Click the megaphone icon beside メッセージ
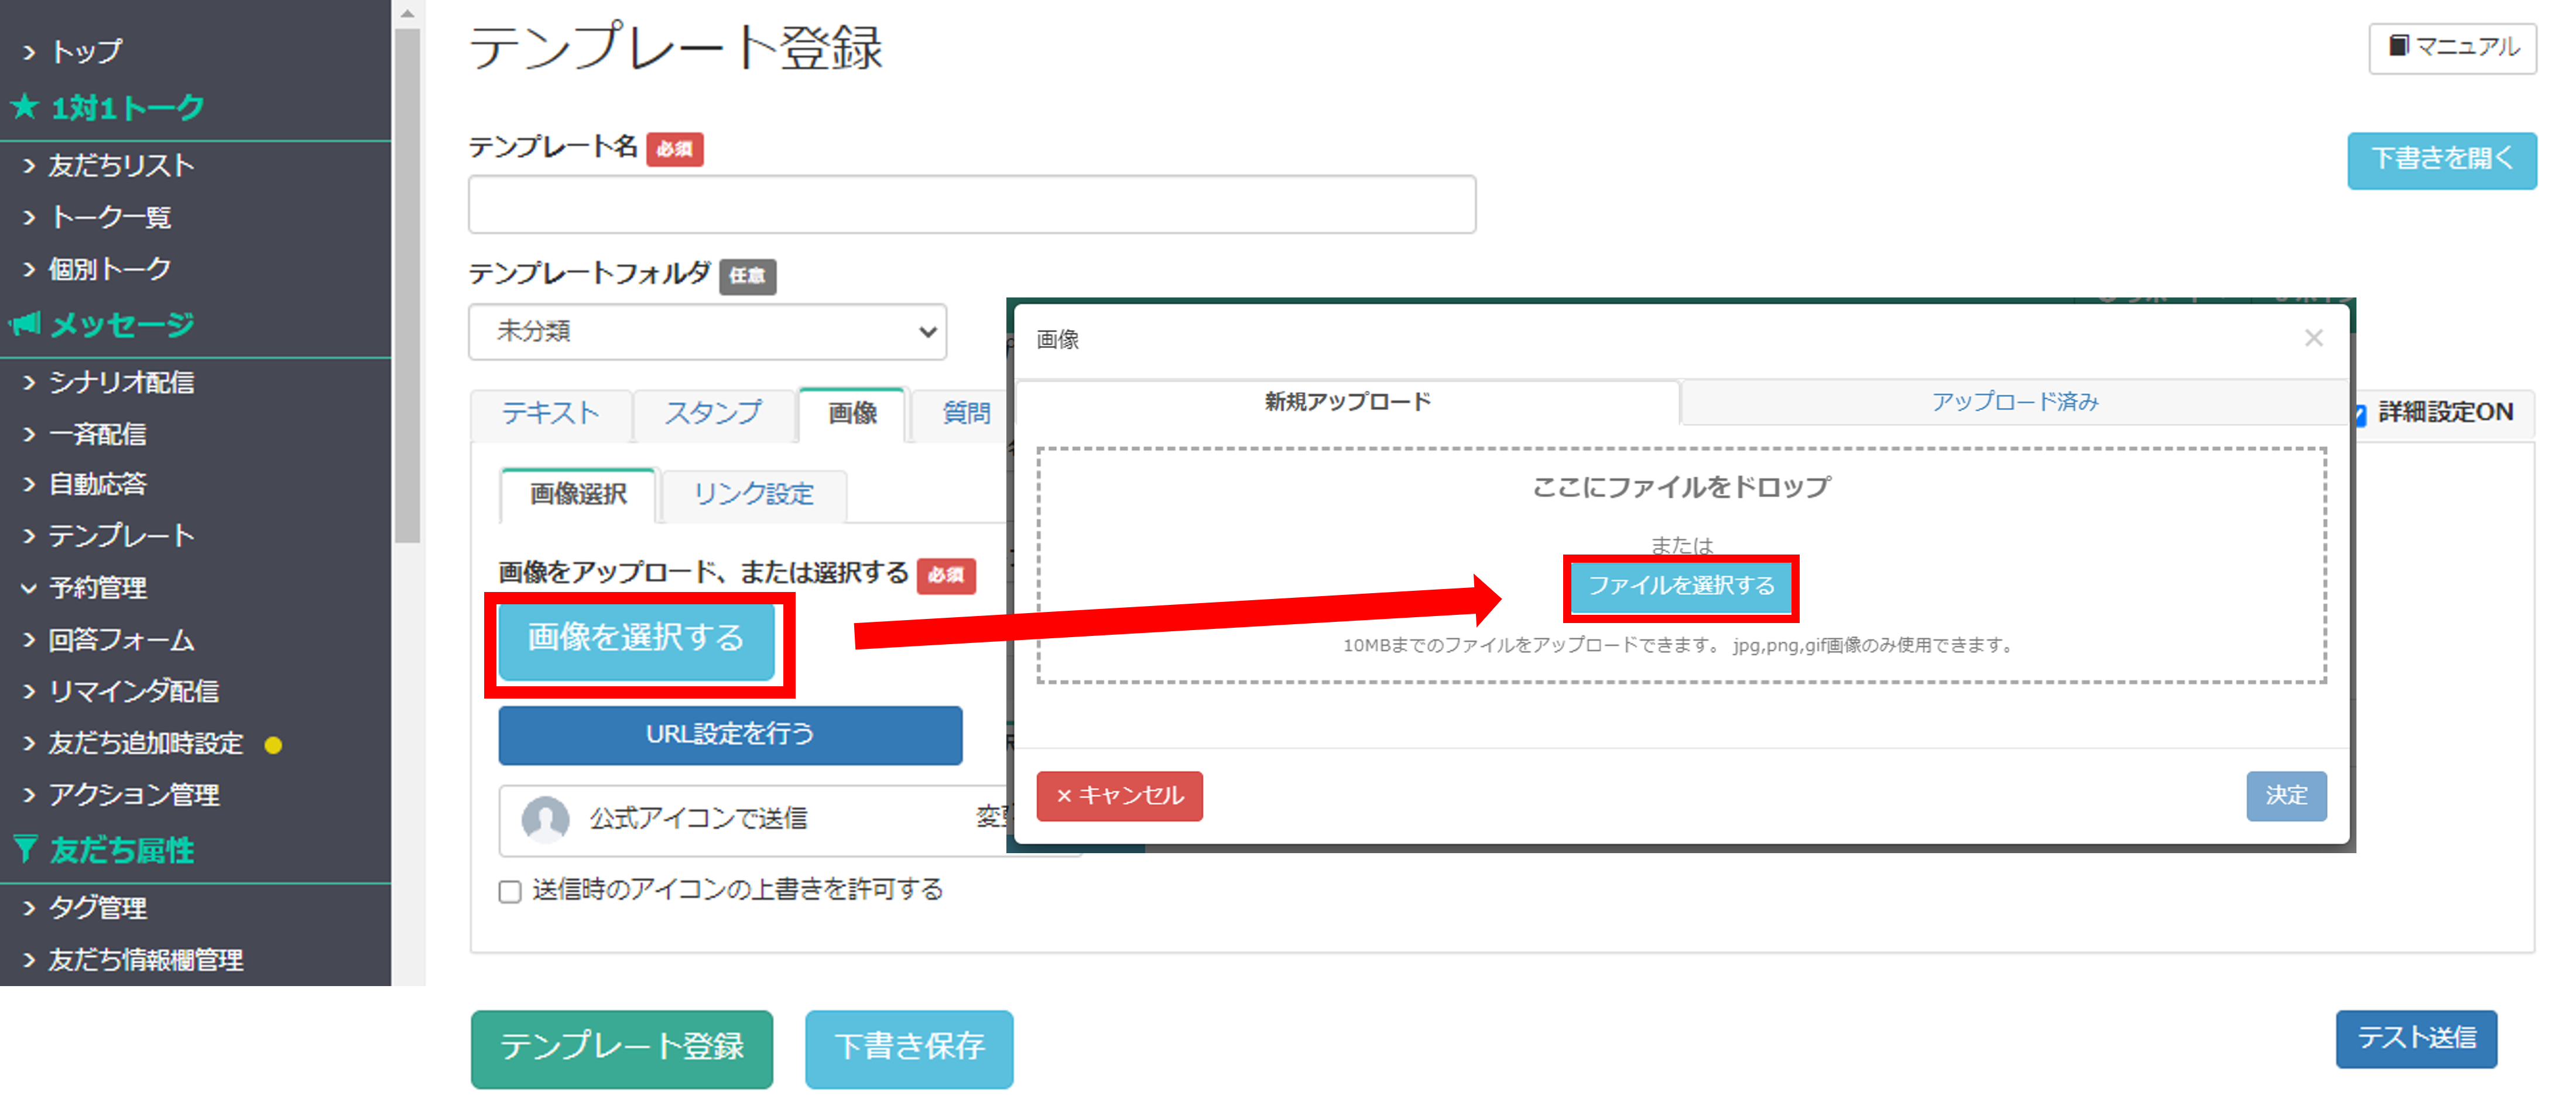2576x1095 pixels. point(25,323)
